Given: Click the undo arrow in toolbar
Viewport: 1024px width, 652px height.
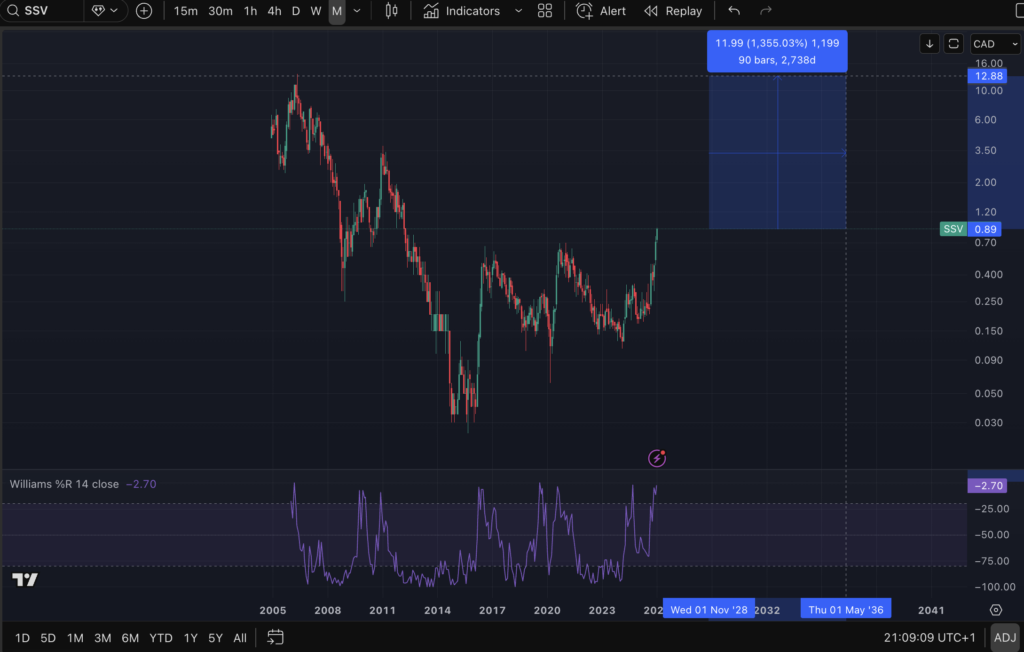Looking at the screenshot, I should coord(734,11).
